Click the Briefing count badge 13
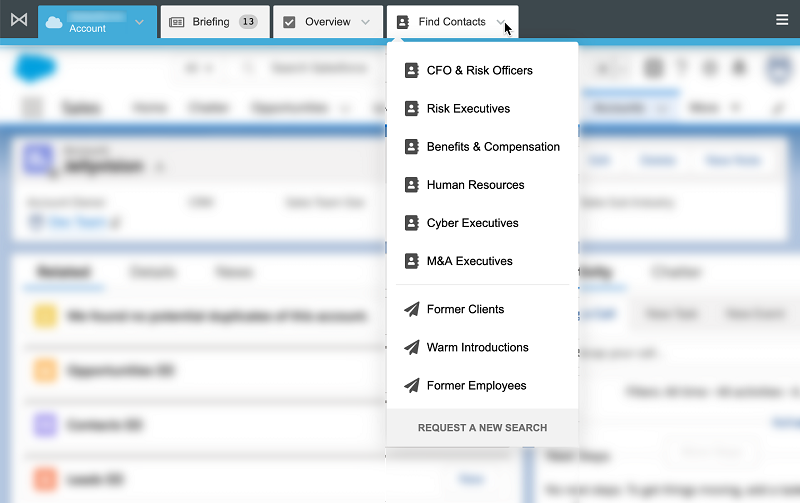The width and height of the screenshot is (800, 503). pos(248,22)
